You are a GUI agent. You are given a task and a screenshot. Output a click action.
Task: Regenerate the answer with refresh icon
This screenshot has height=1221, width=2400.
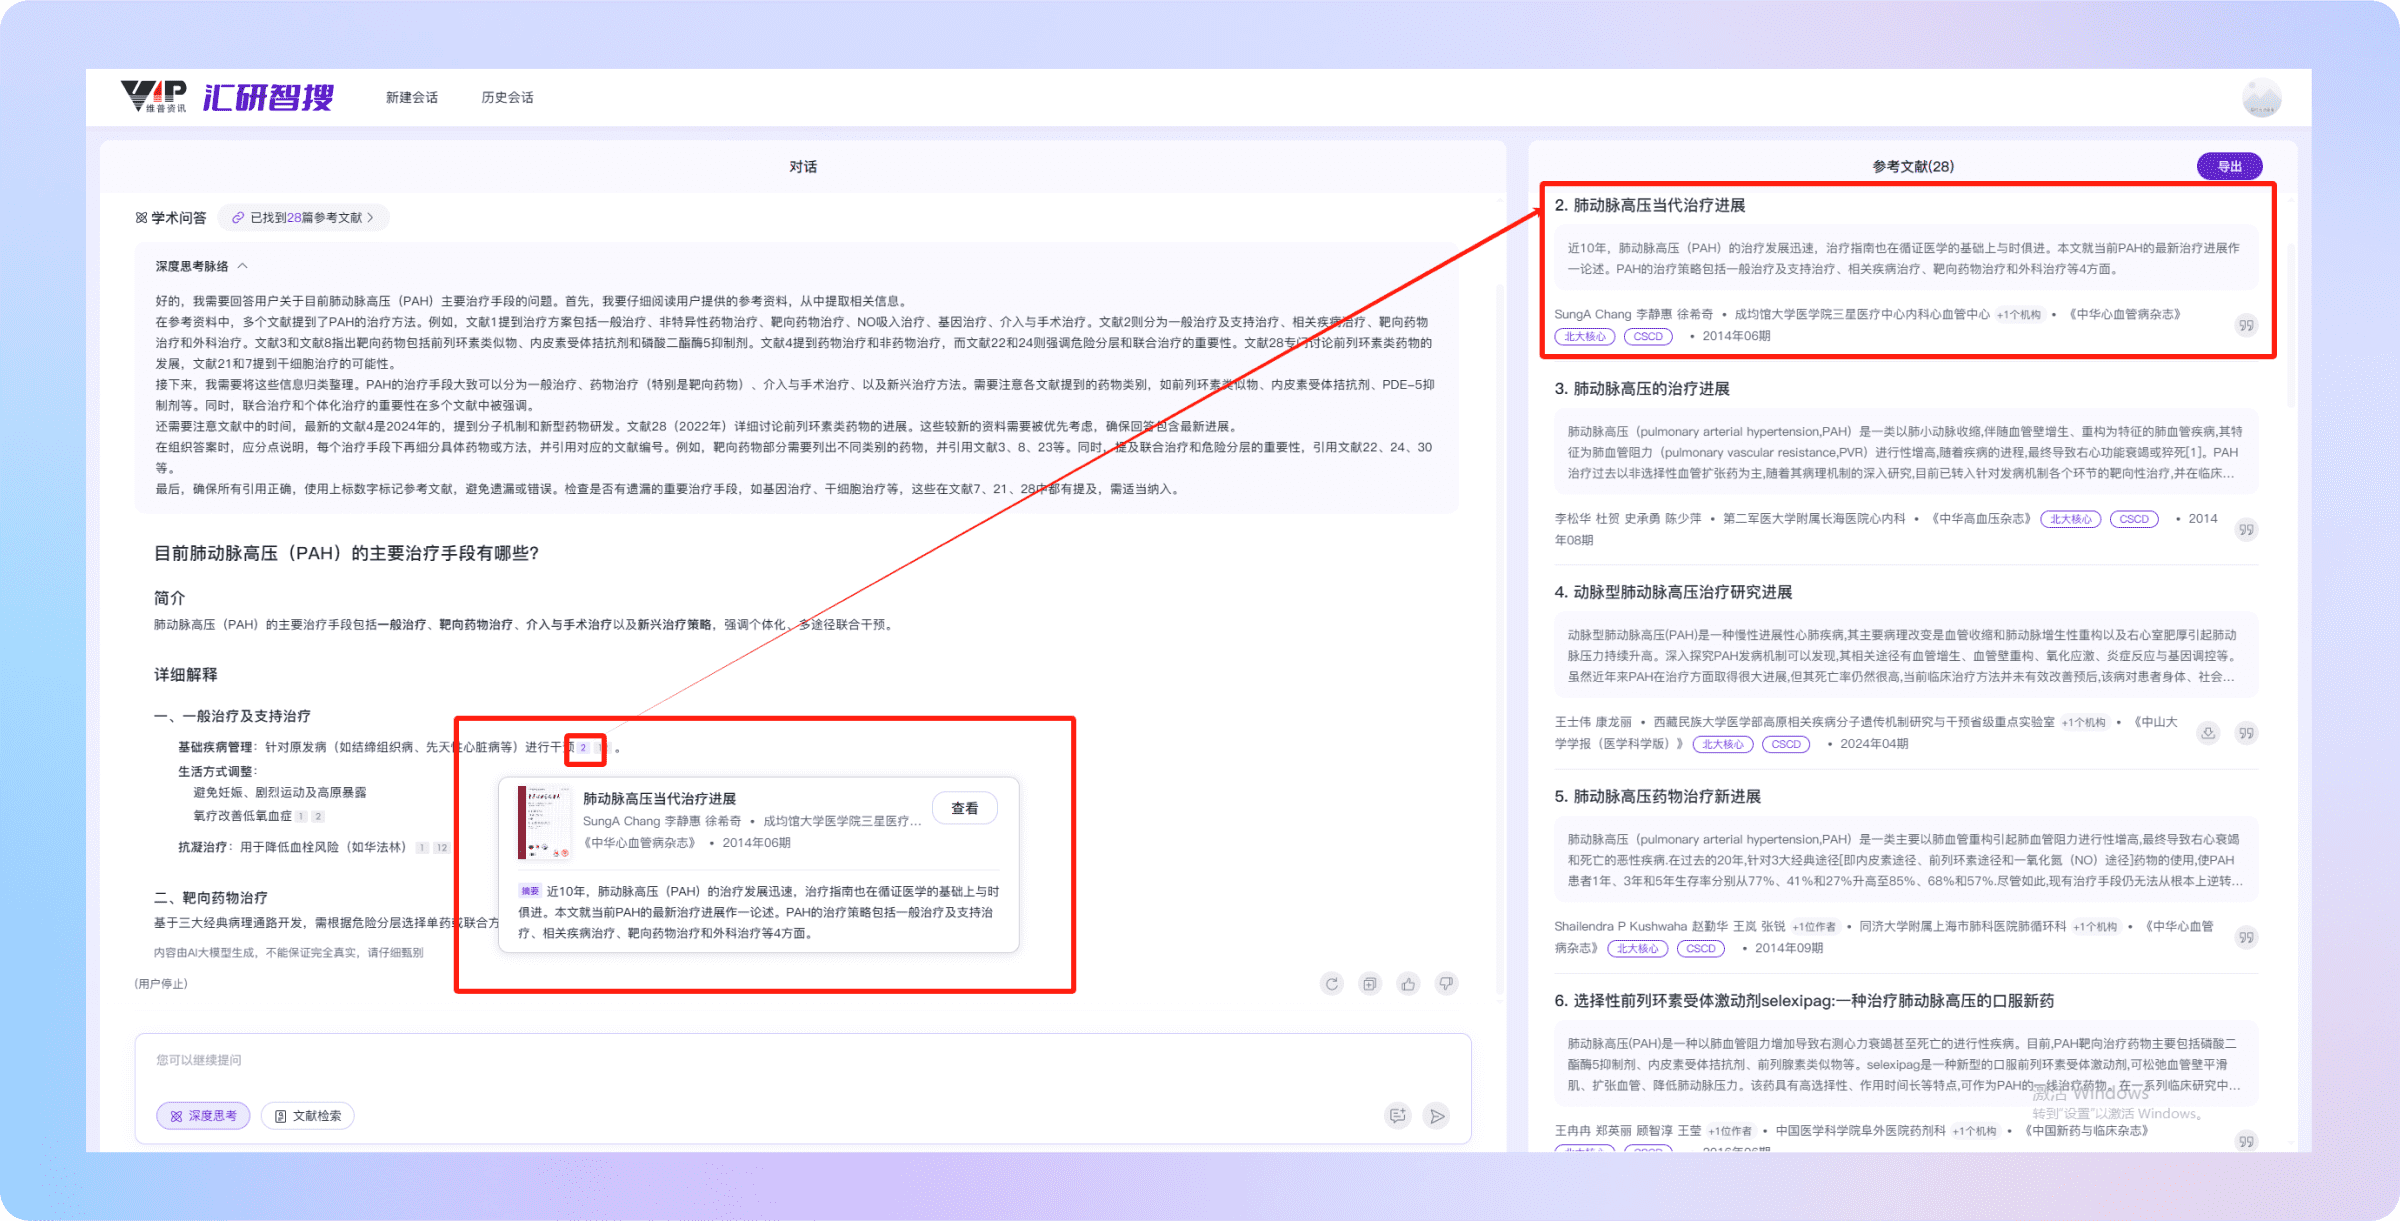pyautogui.click(x=1331, y=984)
